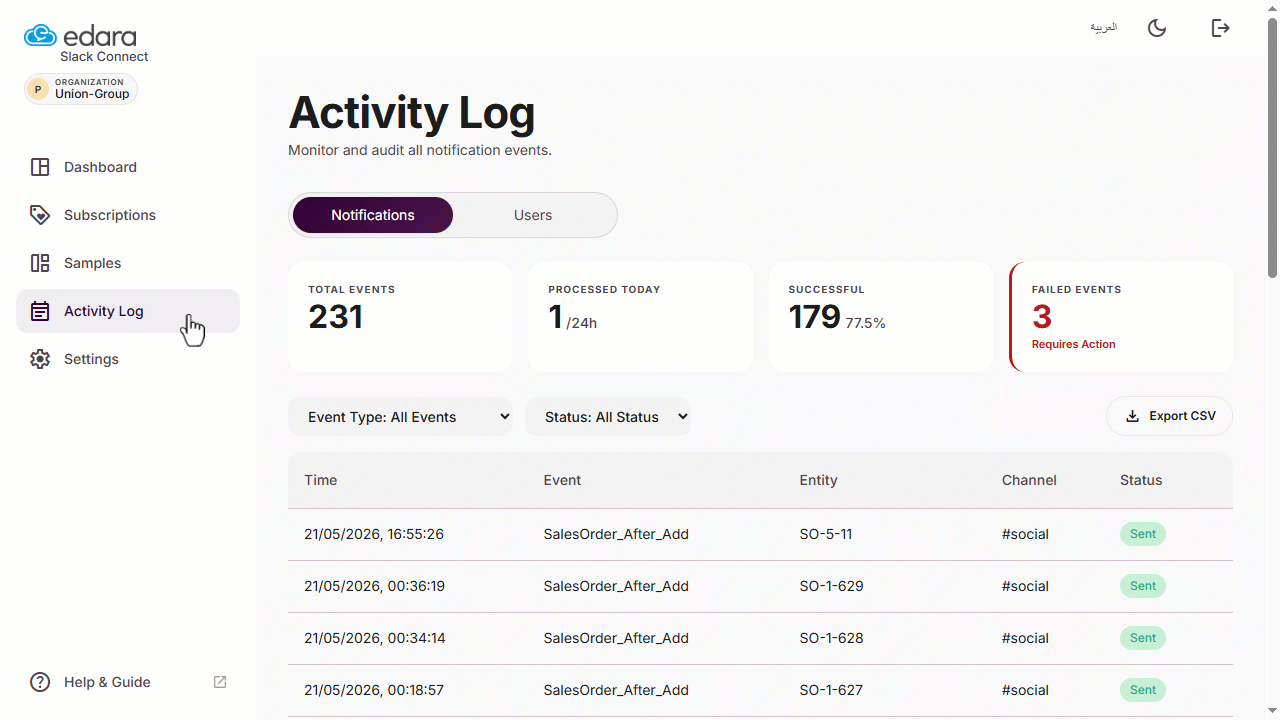1280x720 pixels.
Task: Open the Dashboard icon in sidebar
Action: (40, 167)
